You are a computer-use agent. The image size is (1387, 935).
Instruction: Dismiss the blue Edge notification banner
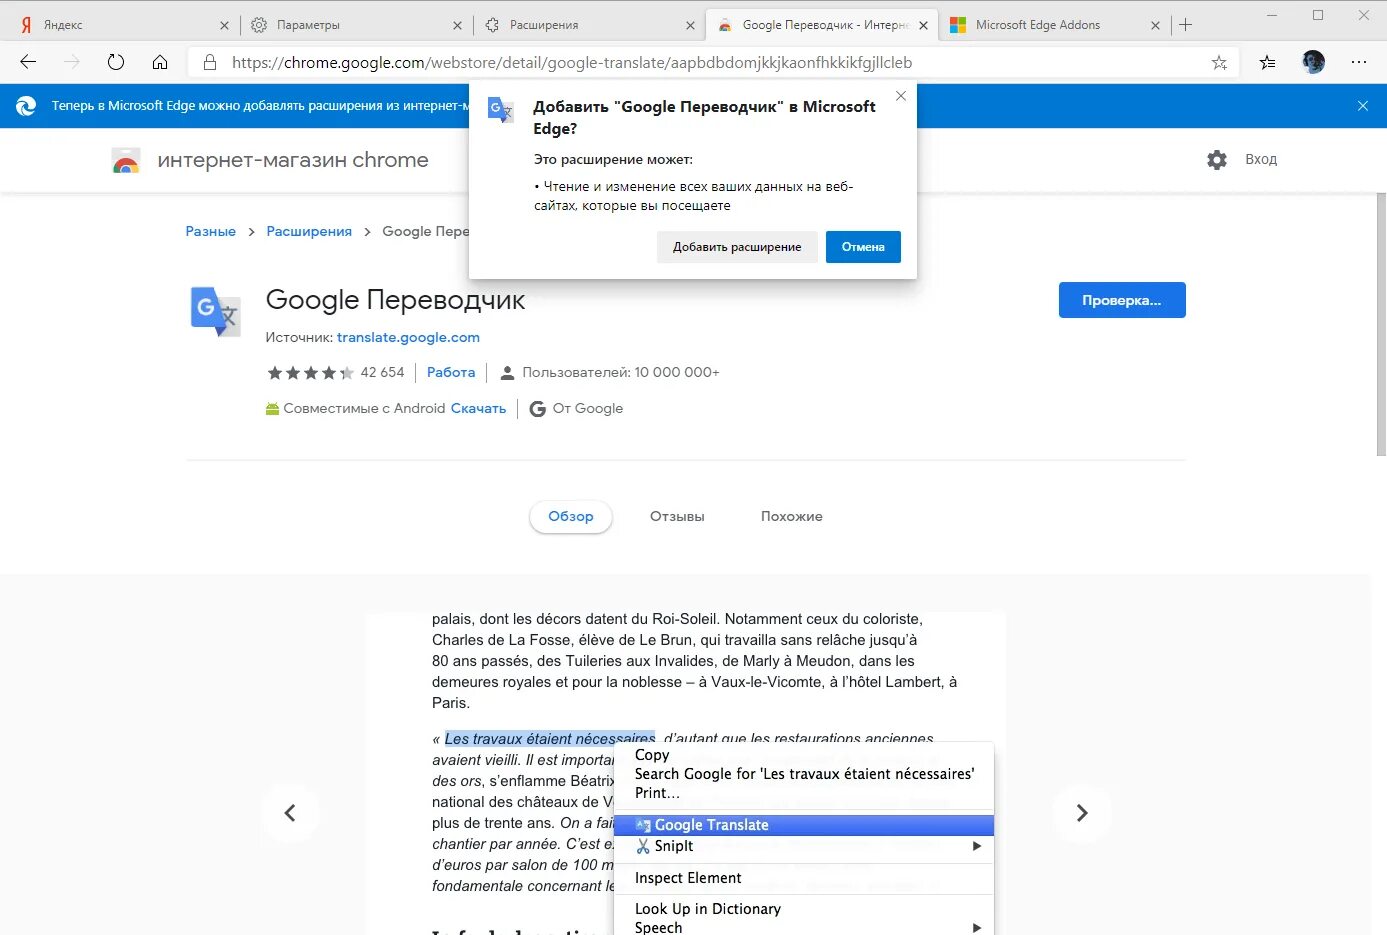click(1362, 105)
